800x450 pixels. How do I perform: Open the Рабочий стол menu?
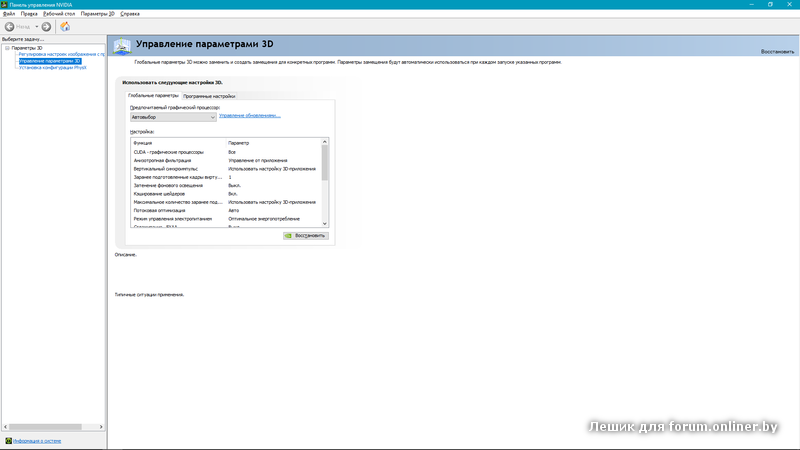pyautogui.click(x=59, y=14)
